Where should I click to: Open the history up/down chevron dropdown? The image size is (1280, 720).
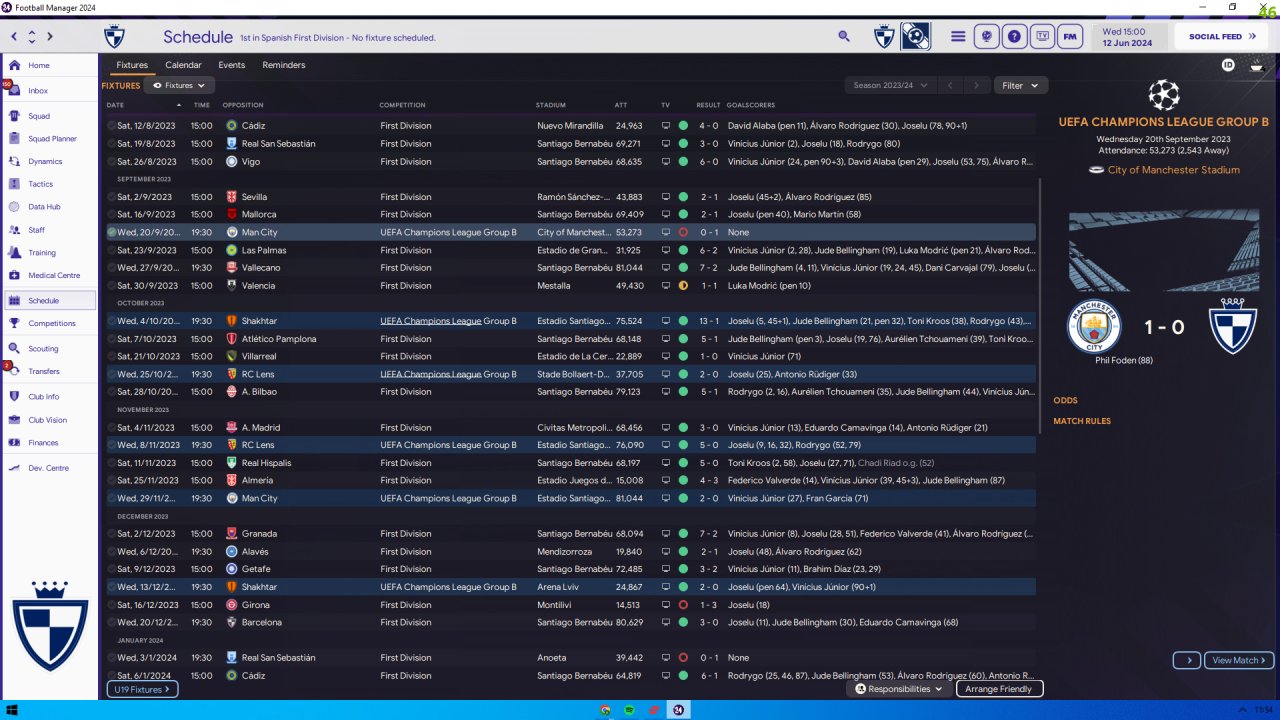click(32, 36)
